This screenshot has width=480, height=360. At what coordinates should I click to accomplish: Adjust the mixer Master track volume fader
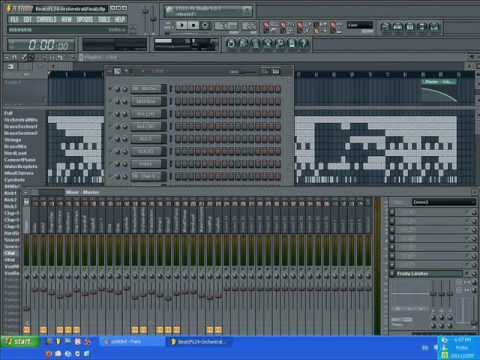(26, 309)
